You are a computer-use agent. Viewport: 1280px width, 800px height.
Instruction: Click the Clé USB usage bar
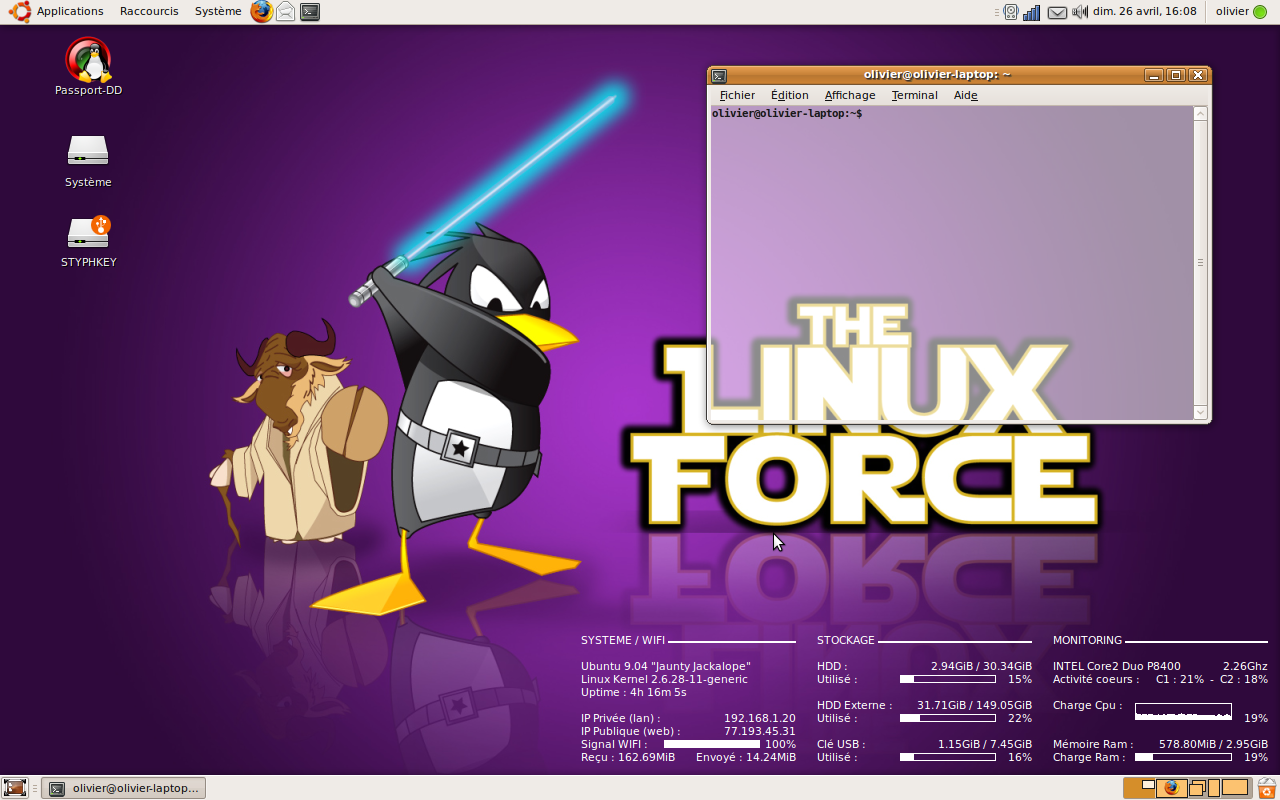pos(948,757)
